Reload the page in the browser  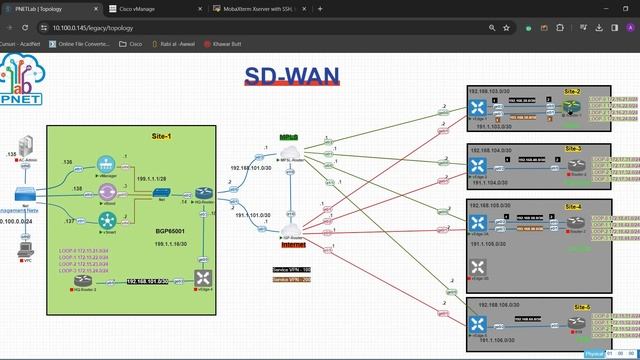(x=25, y=28)
